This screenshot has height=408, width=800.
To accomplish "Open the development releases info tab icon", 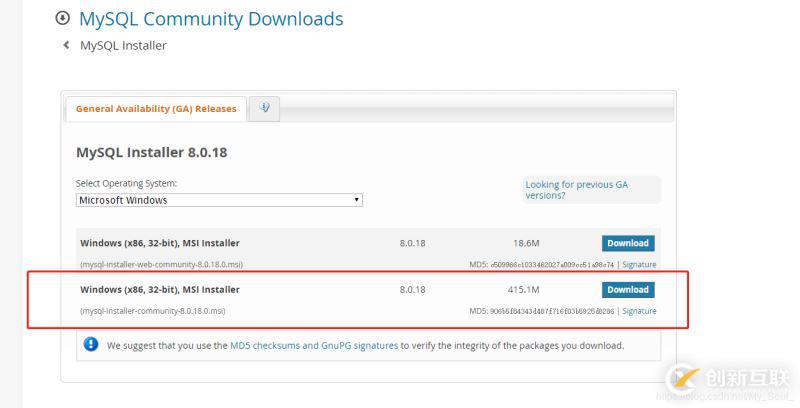I will point(264,108).
